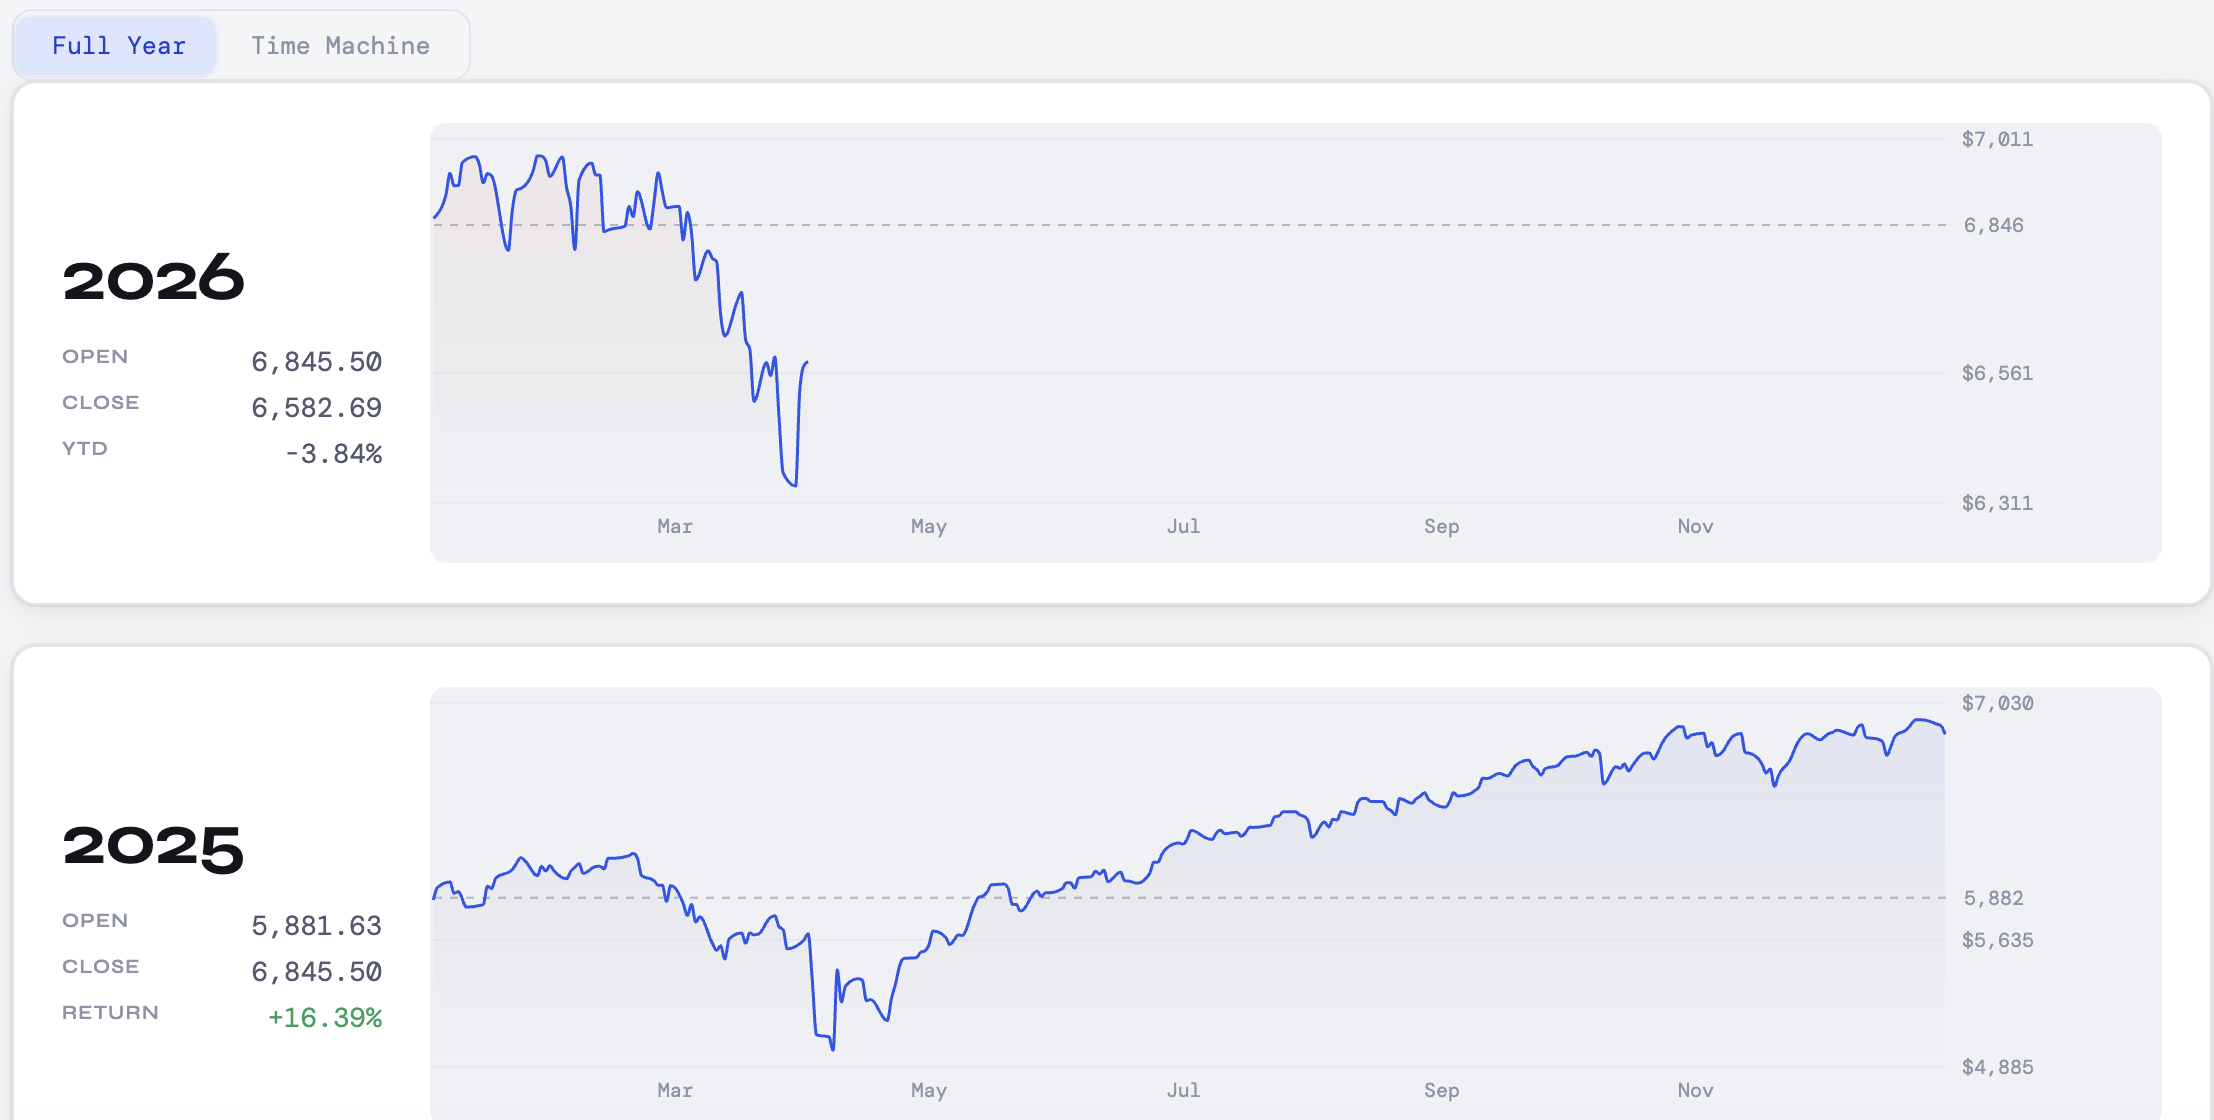Click the 2025 OPEN value 5,881.63

pos(316,926)
